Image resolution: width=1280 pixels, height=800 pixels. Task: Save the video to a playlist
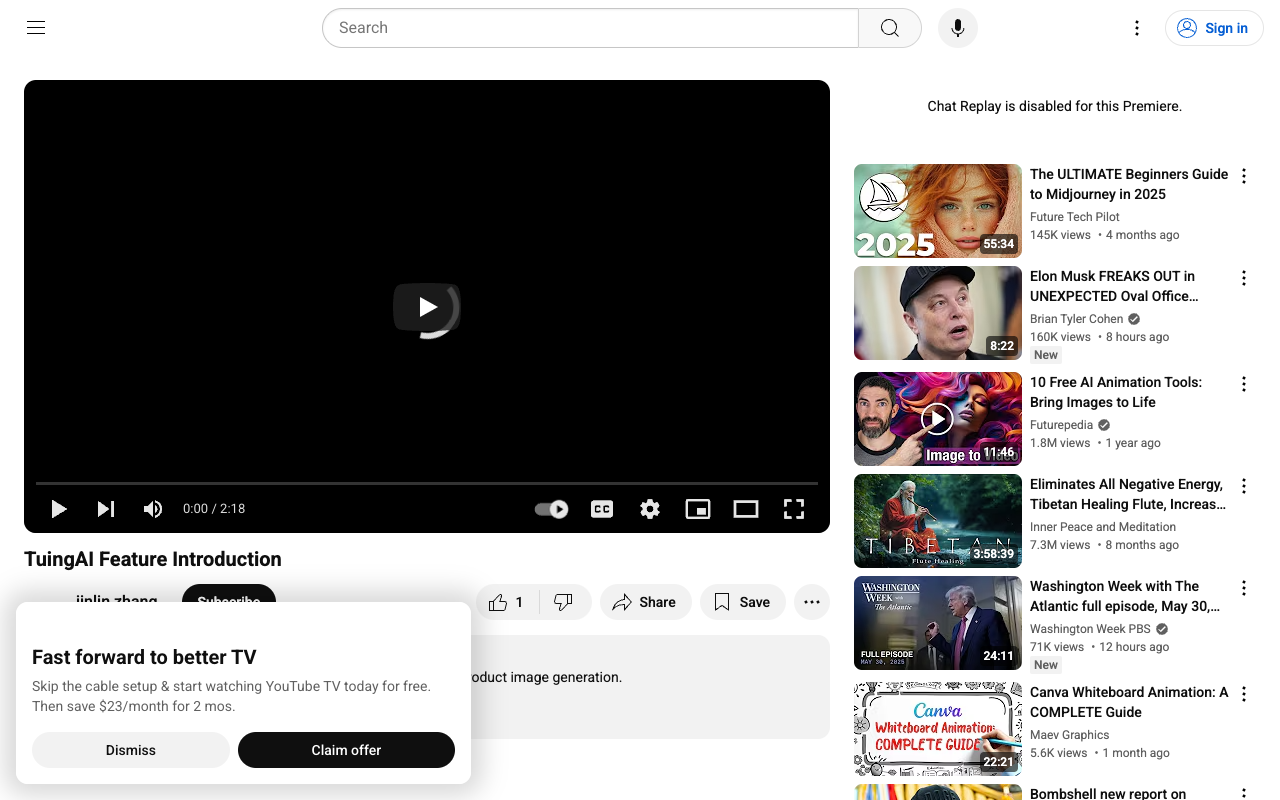(742, 602)
